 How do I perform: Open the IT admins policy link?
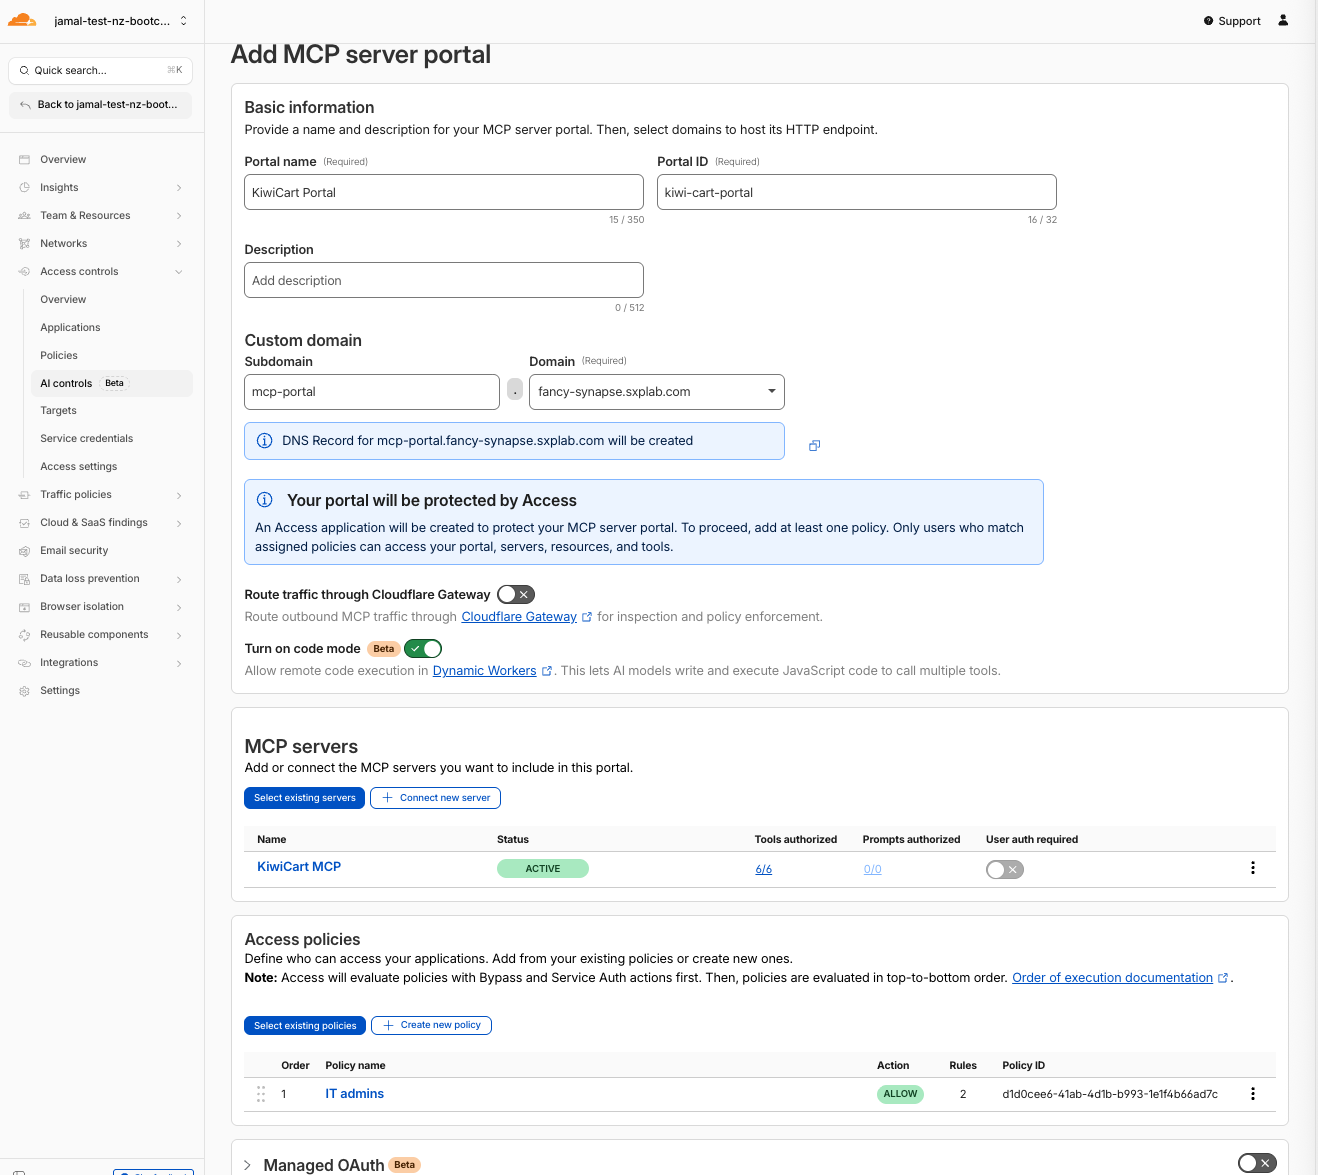click(355, 1094)
